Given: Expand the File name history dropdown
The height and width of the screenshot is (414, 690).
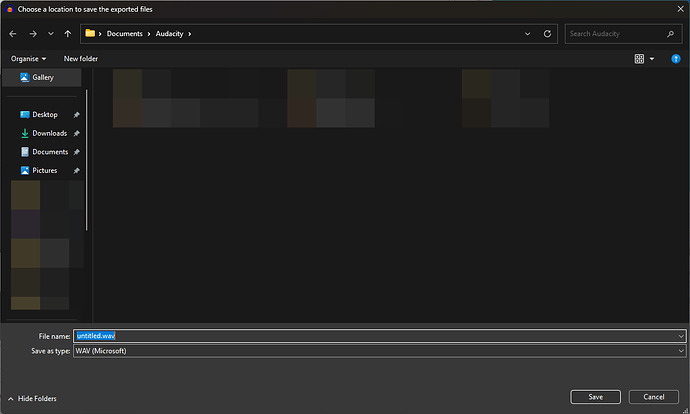Looking at the screenshot, I should tap(681, 336).
